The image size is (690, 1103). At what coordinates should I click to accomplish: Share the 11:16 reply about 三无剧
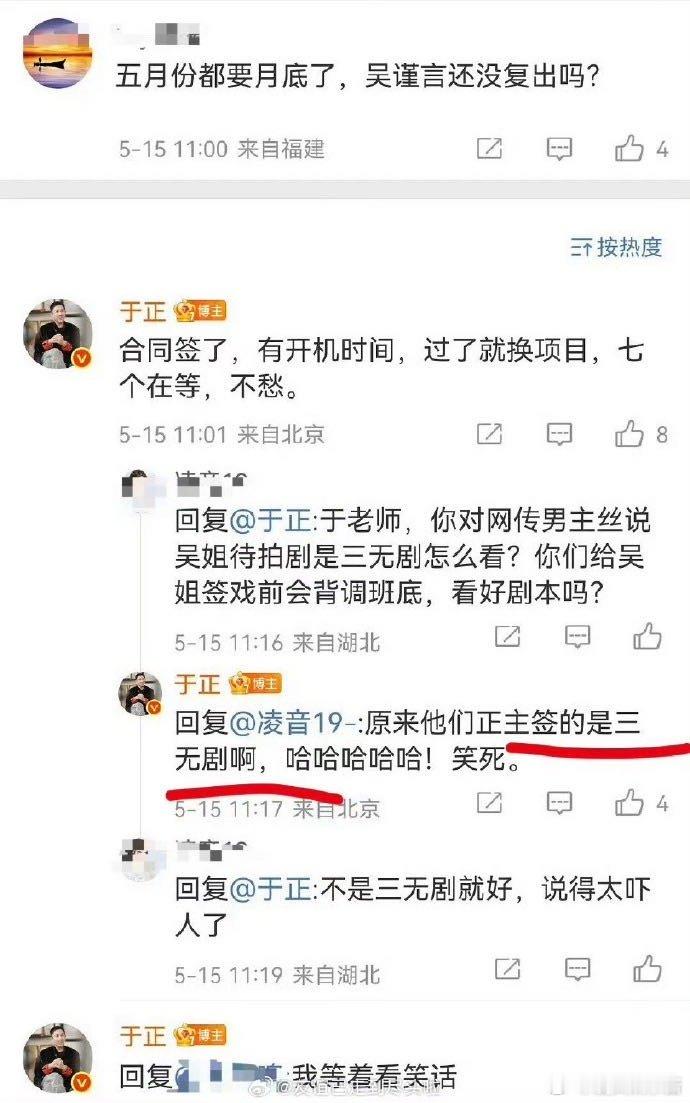507,637
